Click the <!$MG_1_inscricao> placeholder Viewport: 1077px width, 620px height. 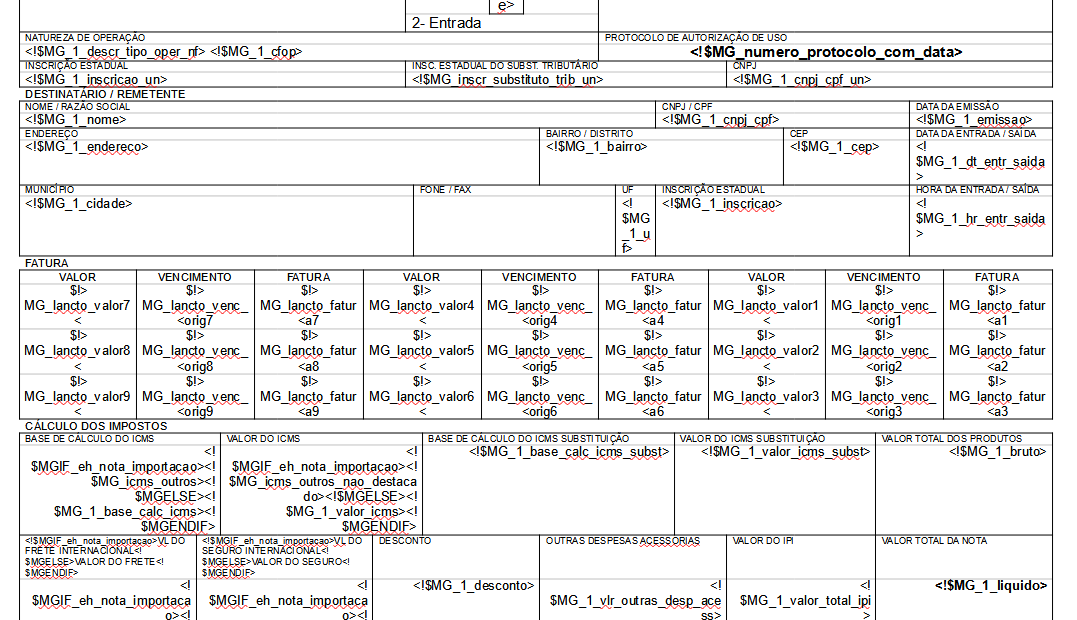pos(722,204)
